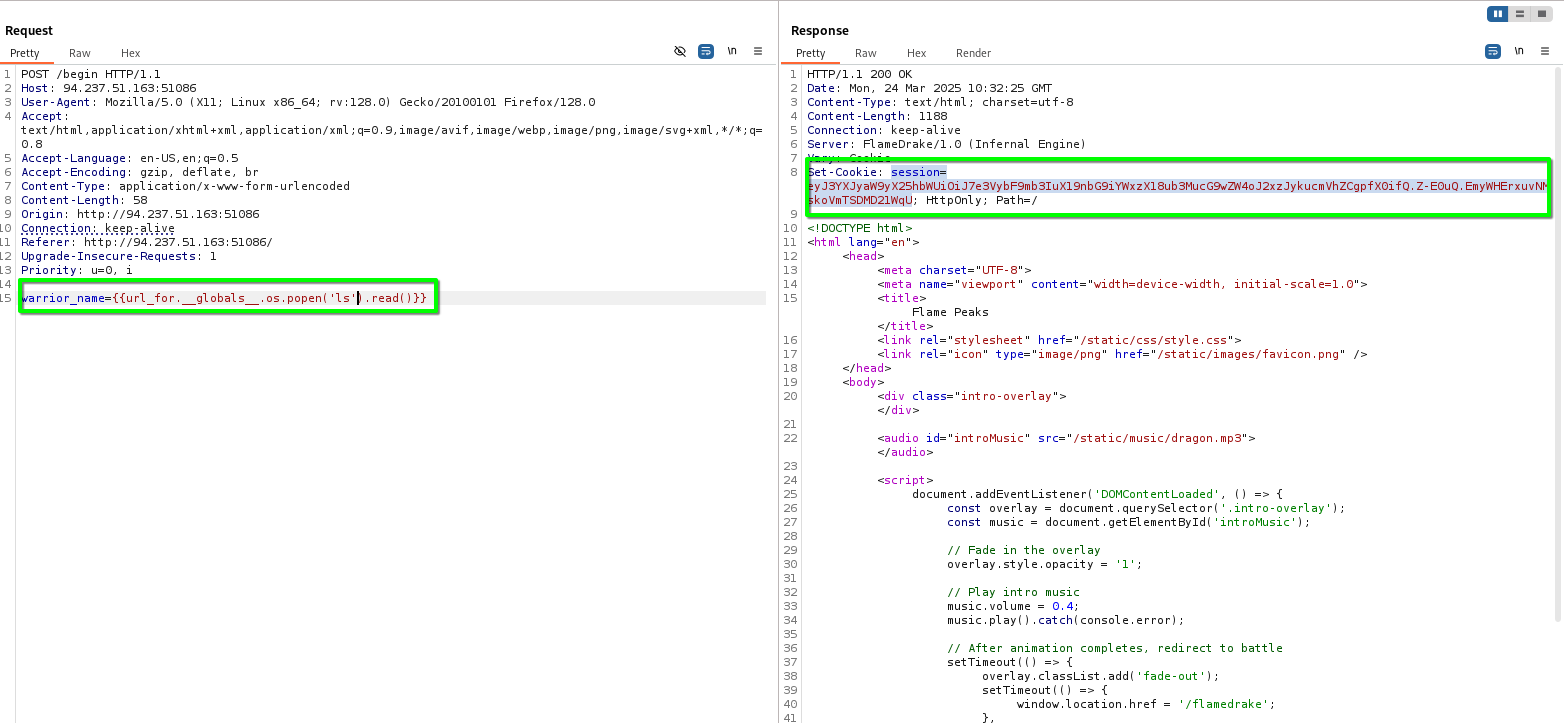Open the Response Render tab
The width and height of the screenshot is (1564, 723).
tap(974, 53)
